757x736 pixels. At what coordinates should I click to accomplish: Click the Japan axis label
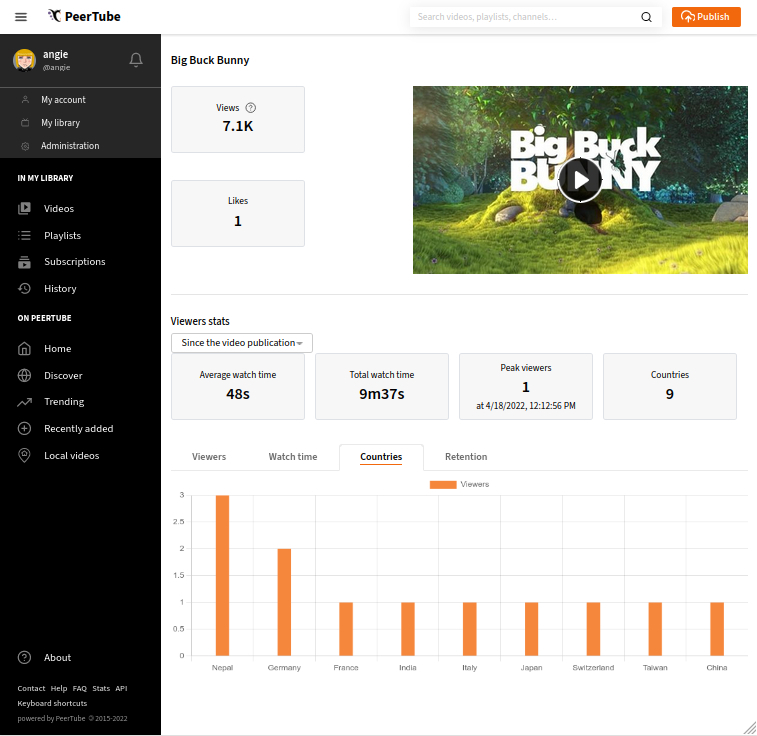tap(531, 667)
